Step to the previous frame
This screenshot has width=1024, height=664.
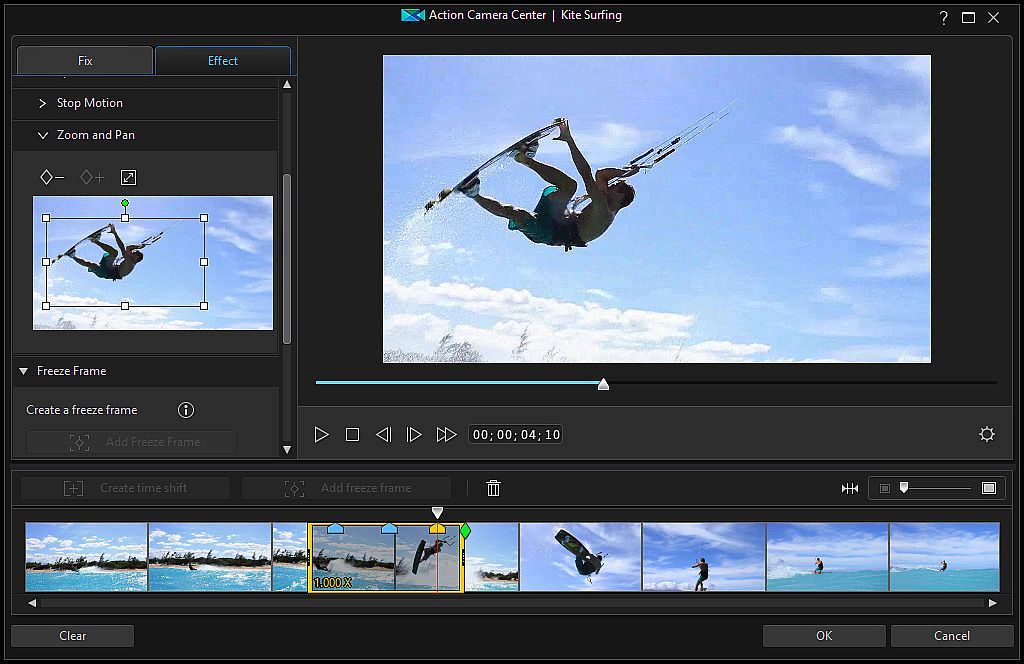click(383, 434)
